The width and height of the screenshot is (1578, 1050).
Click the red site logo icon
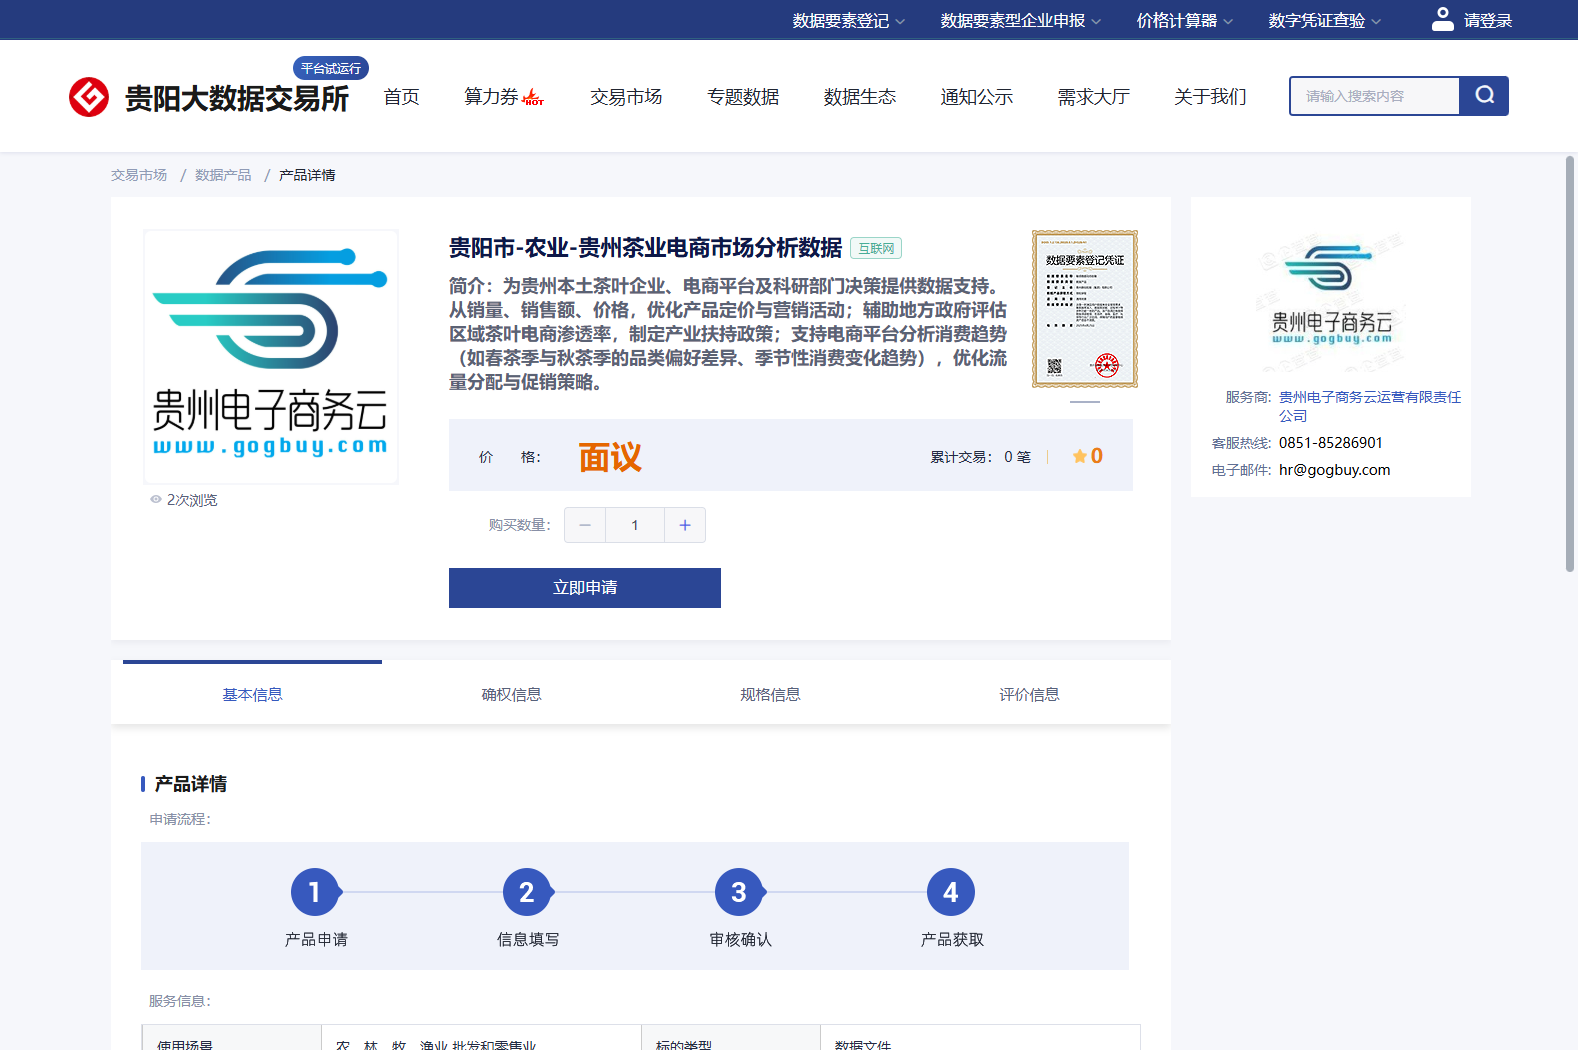click(89, 97)
